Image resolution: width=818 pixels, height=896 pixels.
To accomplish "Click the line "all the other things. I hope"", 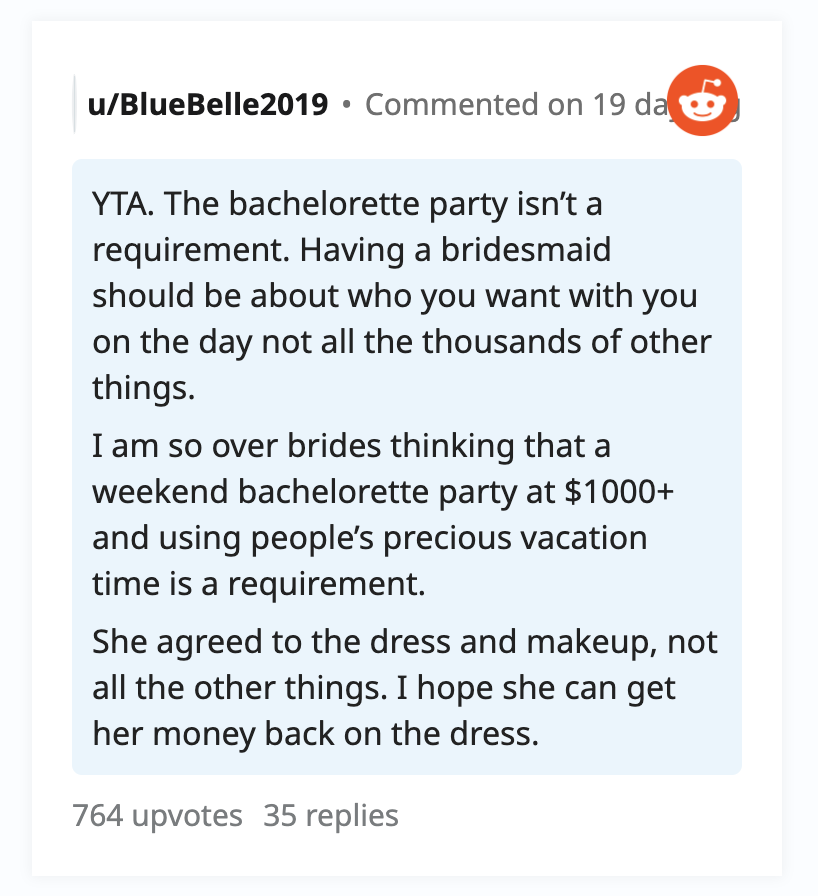I will pyautogui.click(x=384, y=688).
